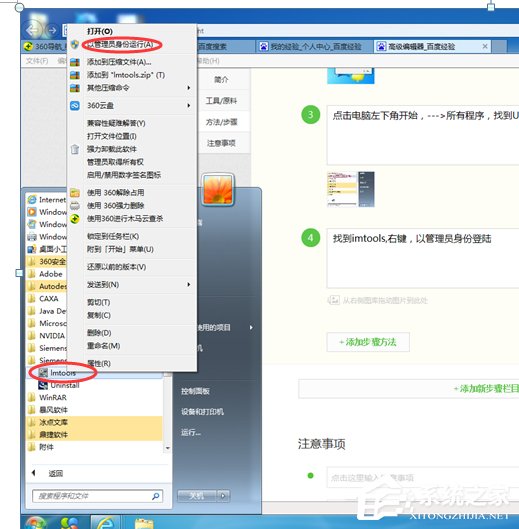
Task: Open 控制面板 from Start menu
Action: coord(195,391)
